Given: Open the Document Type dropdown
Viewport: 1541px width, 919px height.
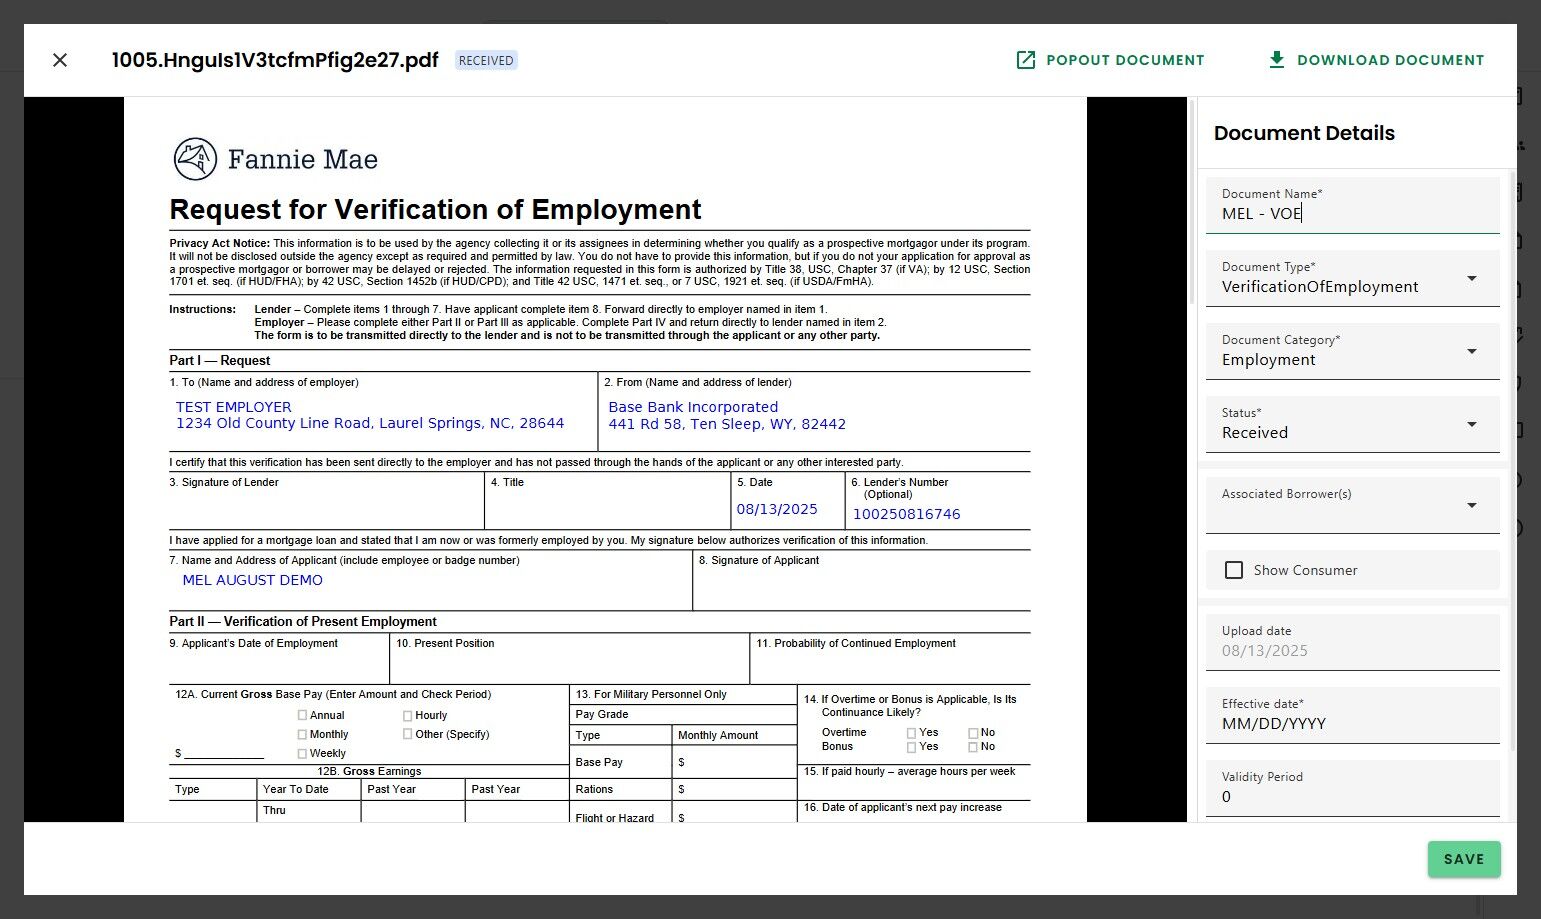Looking at the screenshot, I should pyautogui.click(x=1352, y=278).
